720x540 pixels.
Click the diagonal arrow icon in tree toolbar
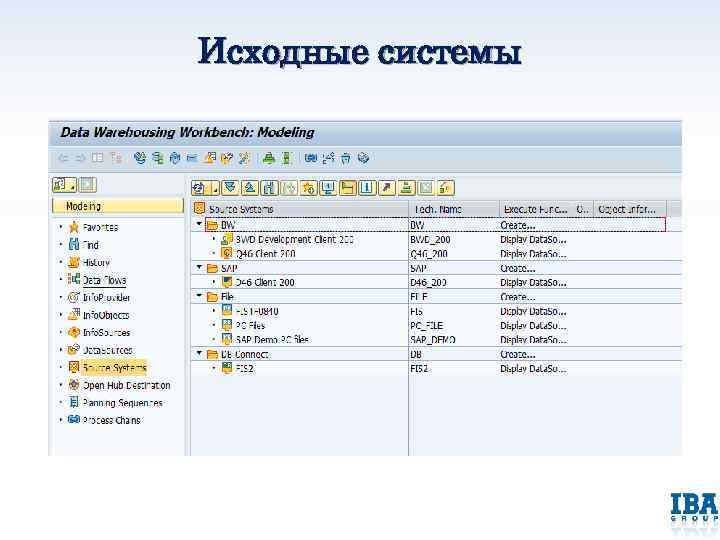coord(387,188)
